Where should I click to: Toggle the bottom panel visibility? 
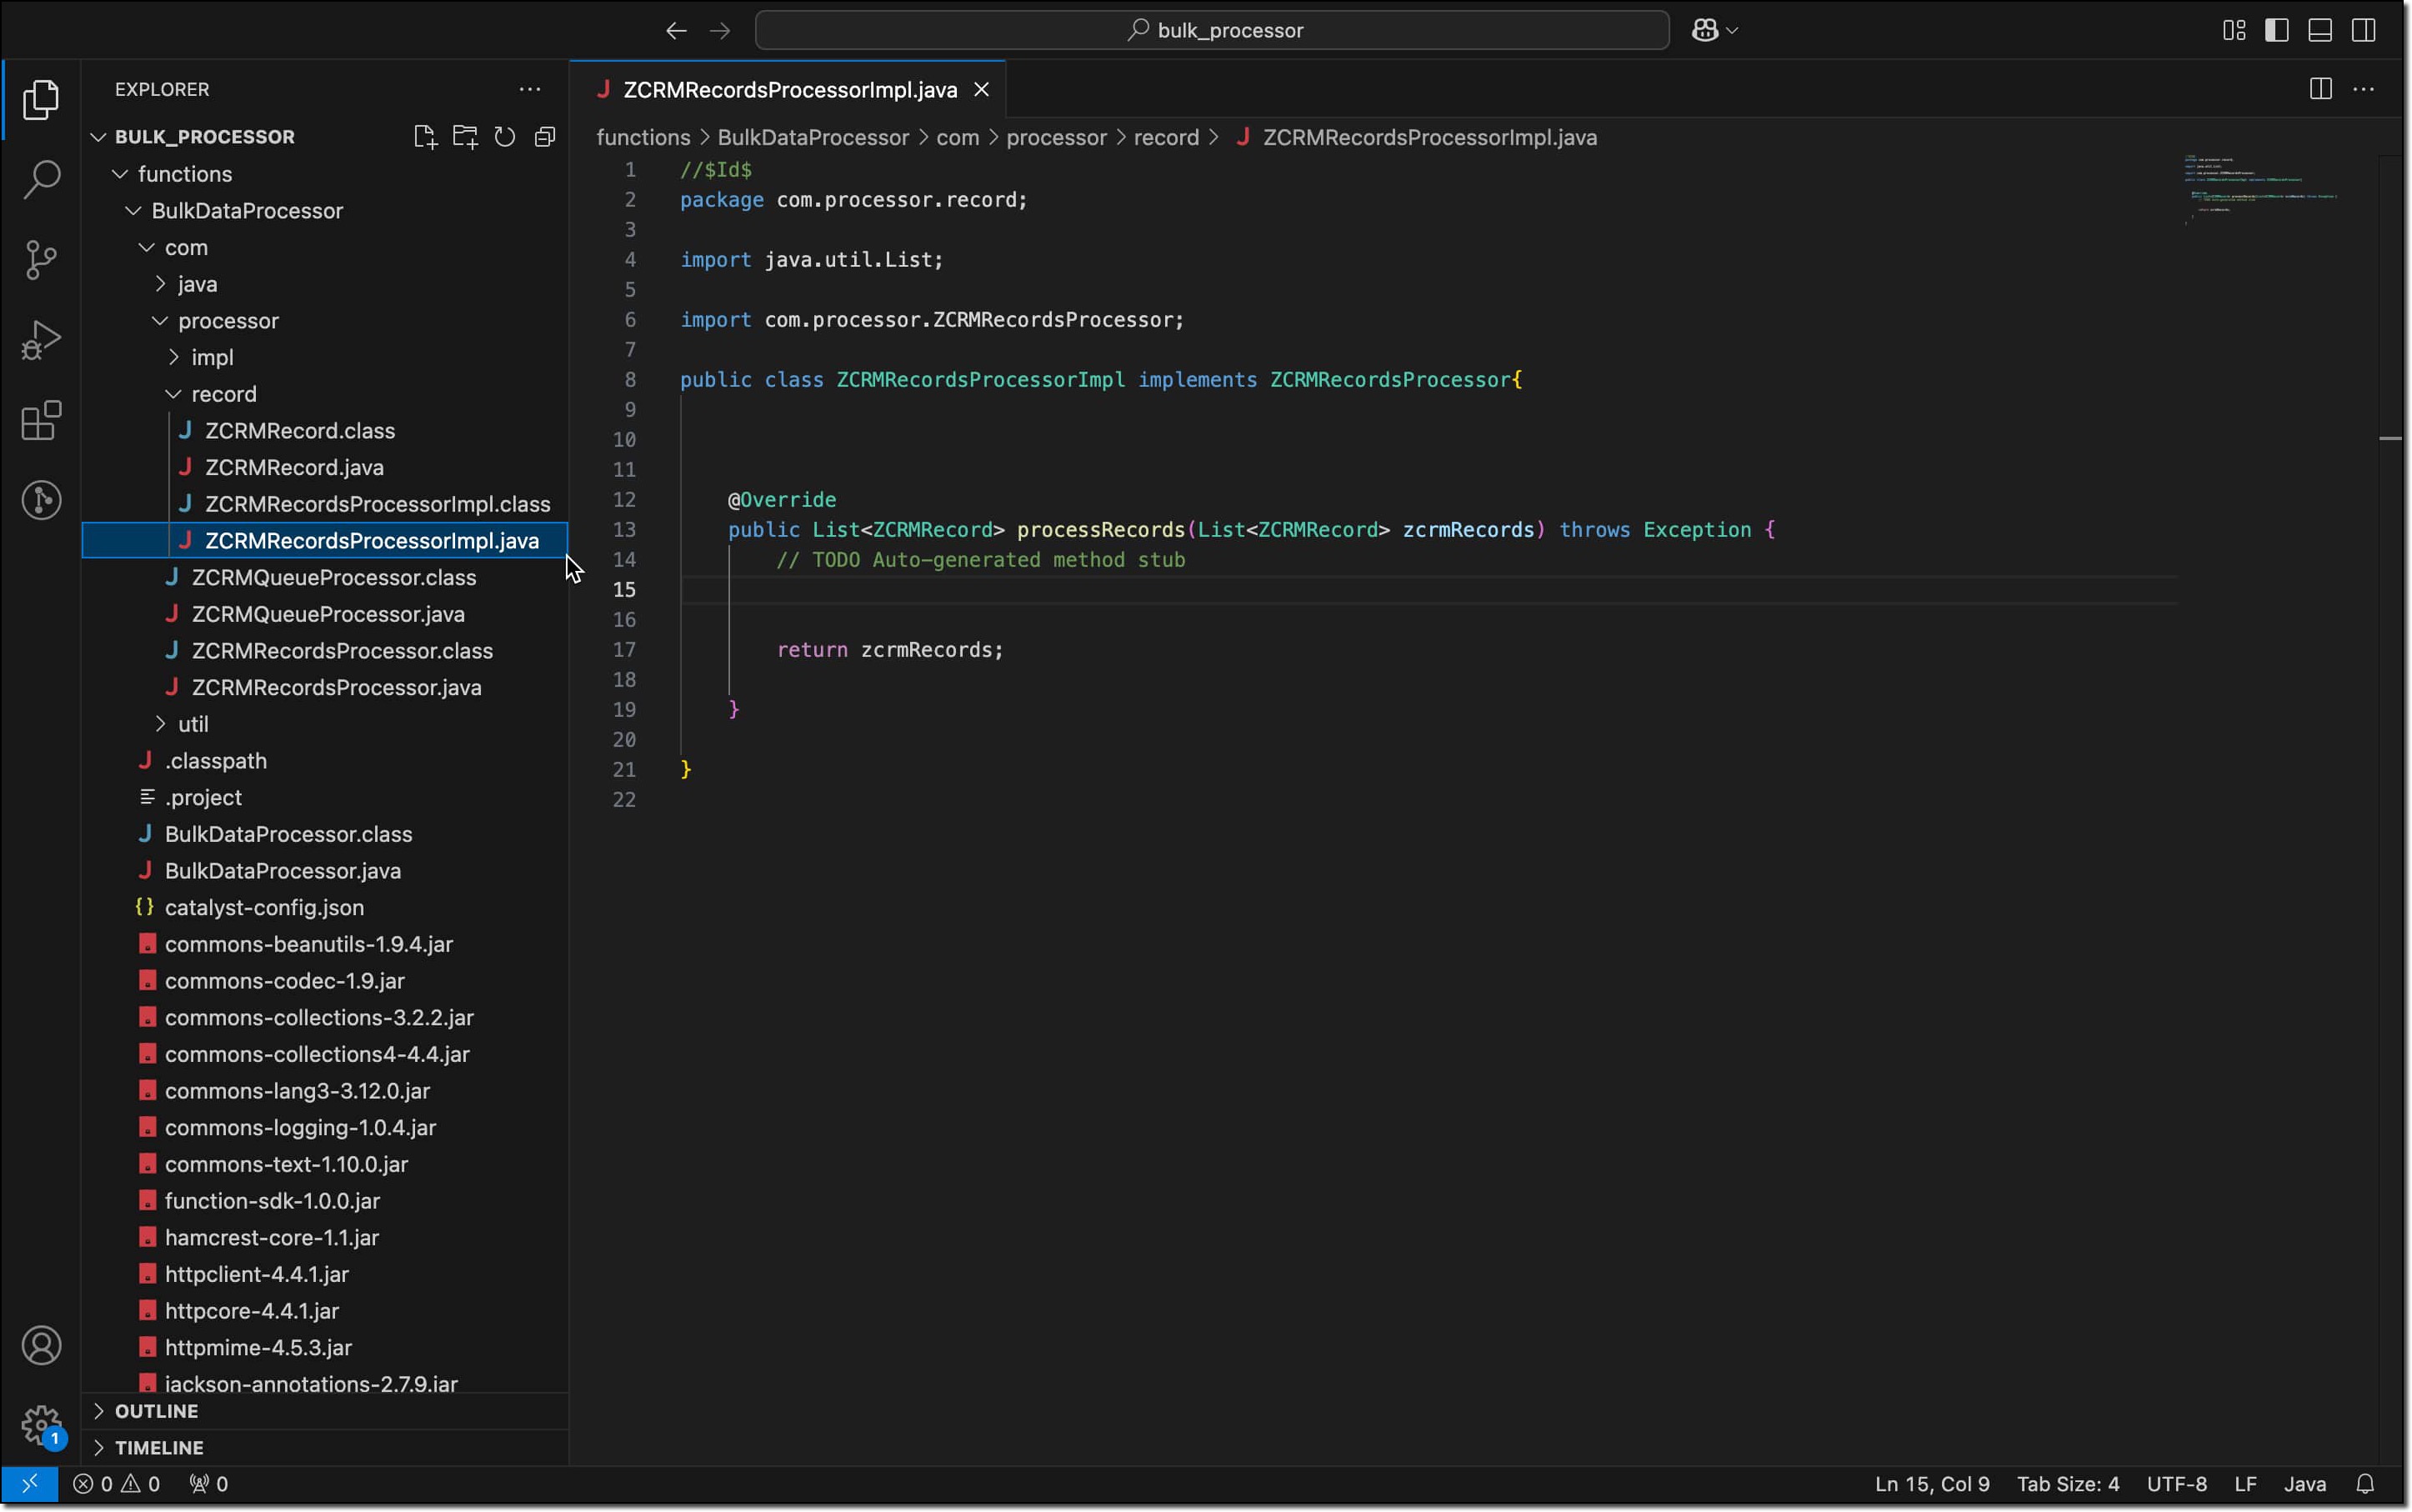[2320, 30]
